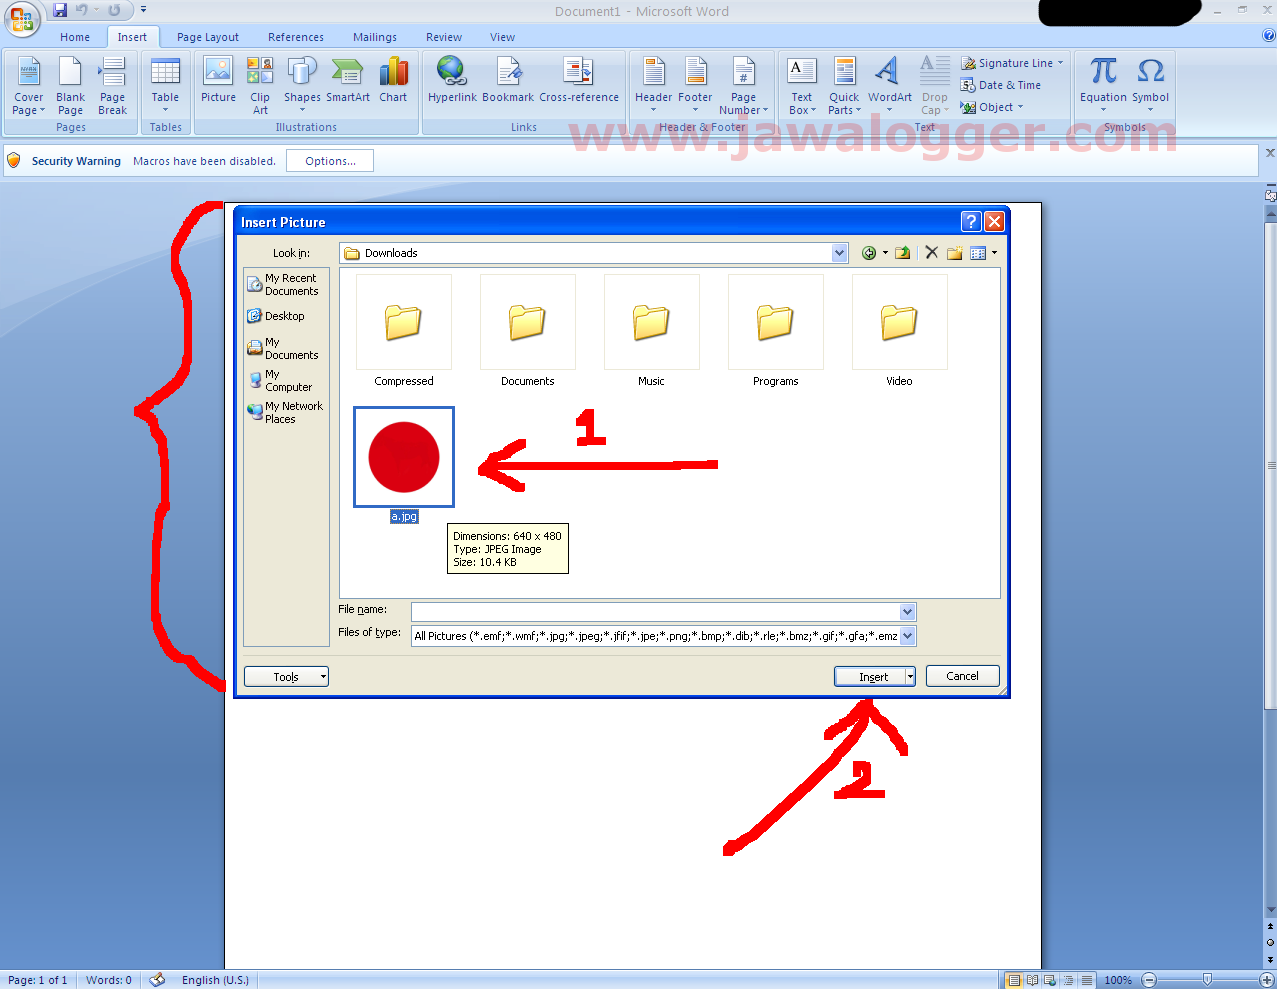Create a new folder in dialog
1277x989 pixels.
(x=954, y=253)
